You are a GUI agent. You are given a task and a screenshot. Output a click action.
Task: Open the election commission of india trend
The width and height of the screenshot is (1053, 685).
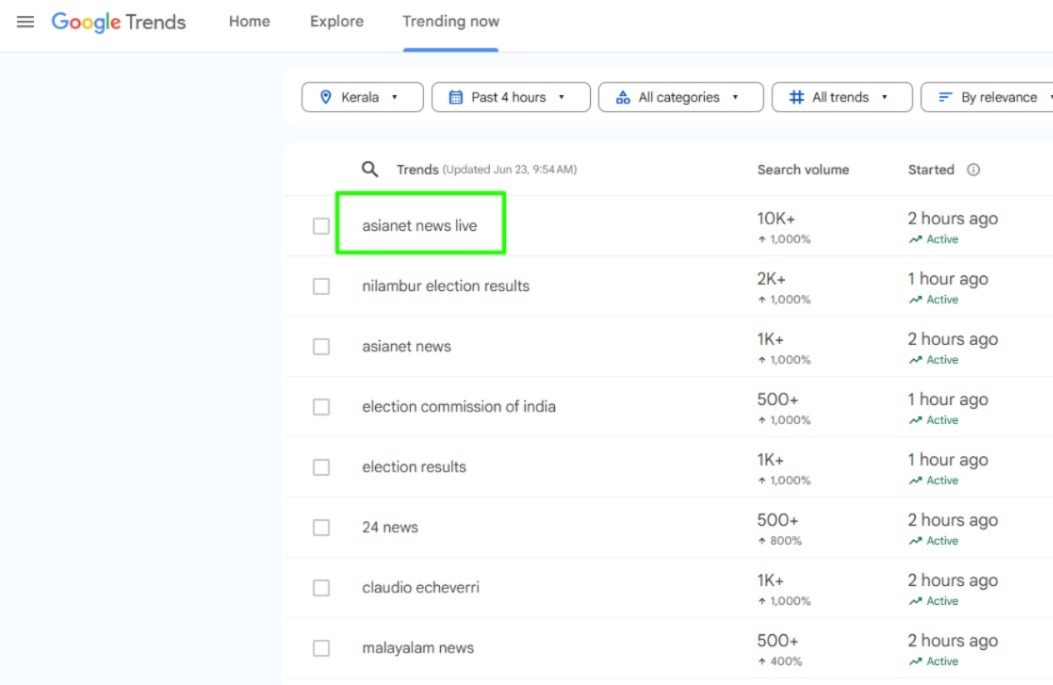click(458, 407)
